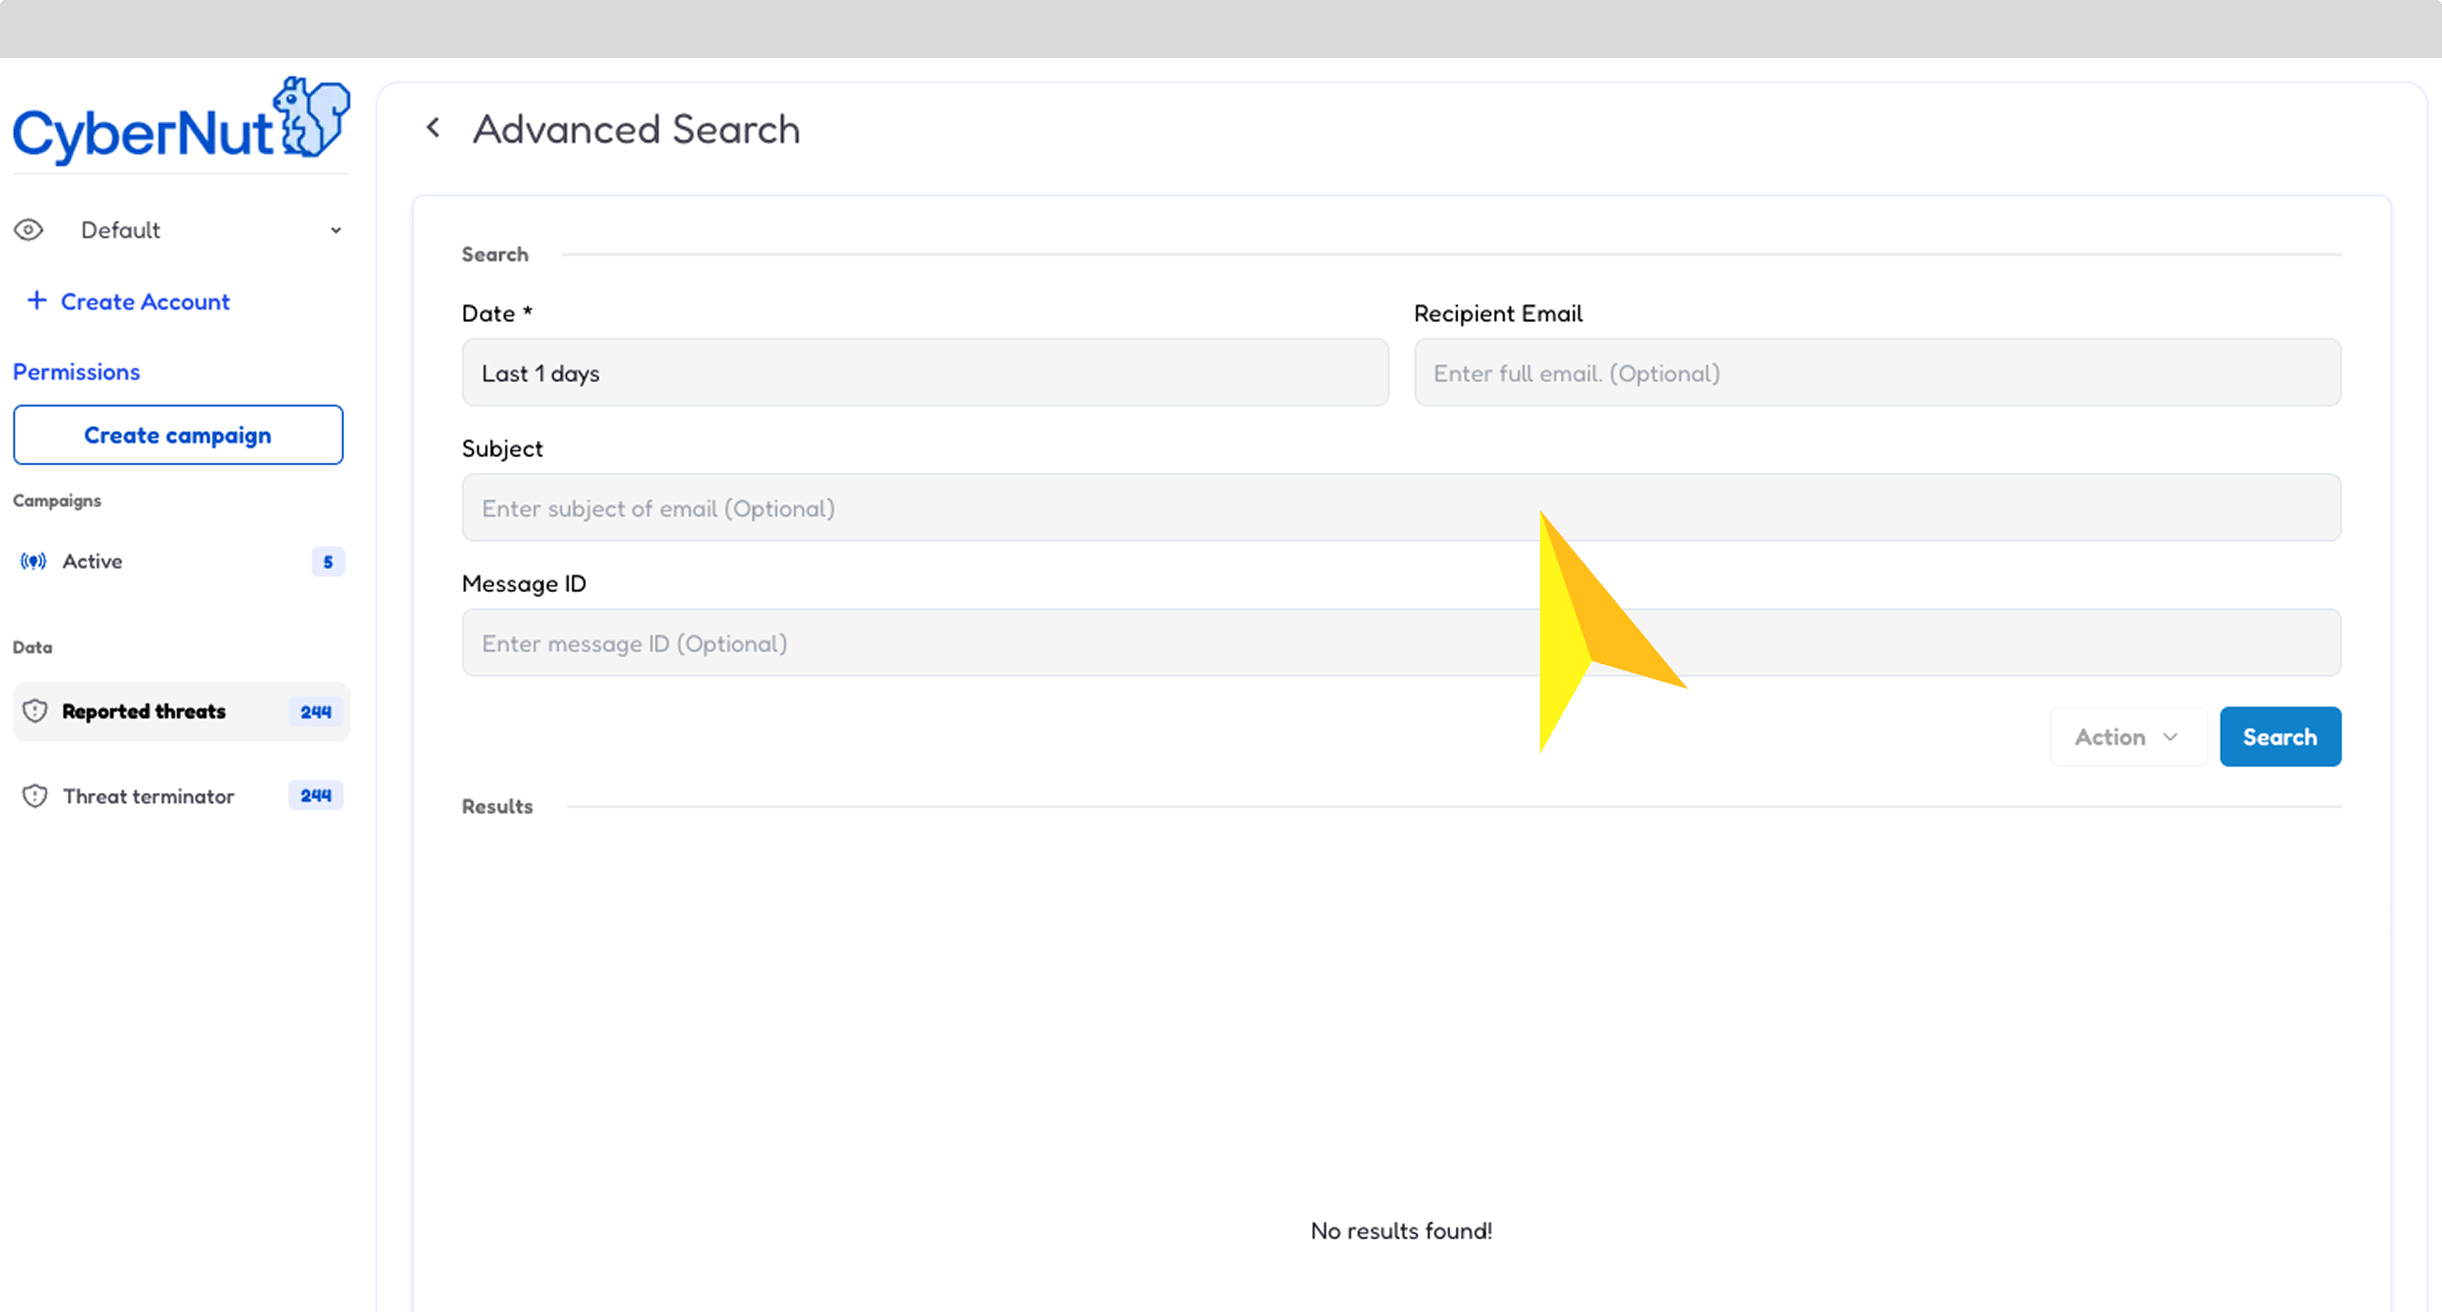This screenshot has width=2442, height=1312.
Task: Open the Action dropdown
Action: point(2127,737)
